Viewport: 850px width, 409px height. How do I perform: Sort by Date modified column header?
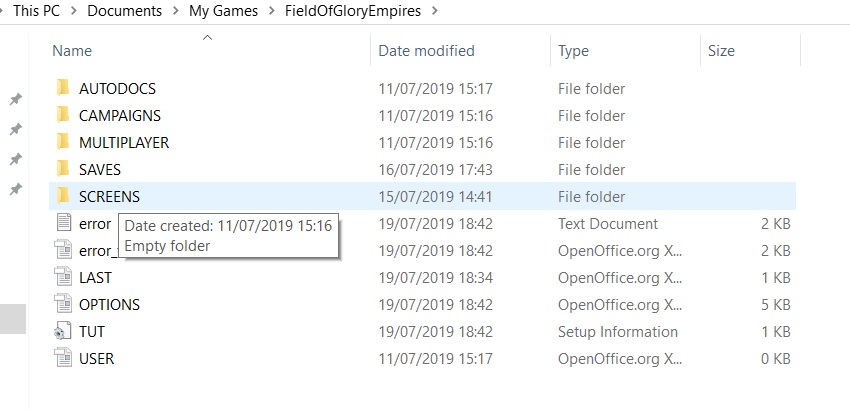pos(426,50)
